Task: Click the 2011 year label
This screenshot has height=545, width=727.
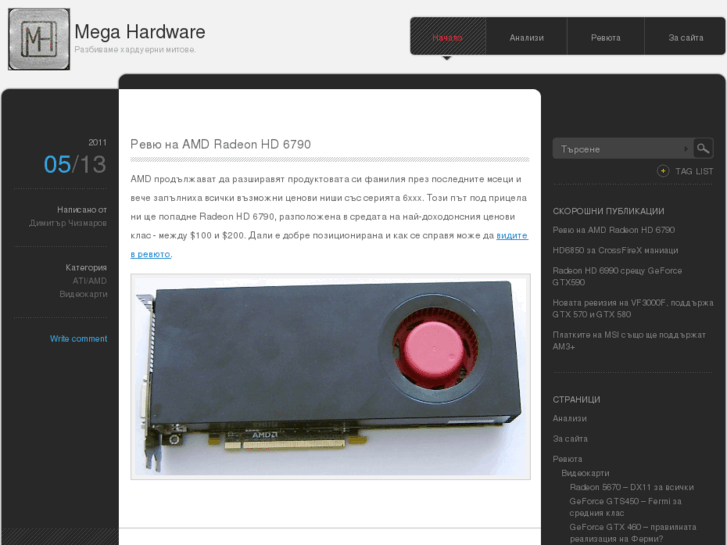Action: (97, 142)
